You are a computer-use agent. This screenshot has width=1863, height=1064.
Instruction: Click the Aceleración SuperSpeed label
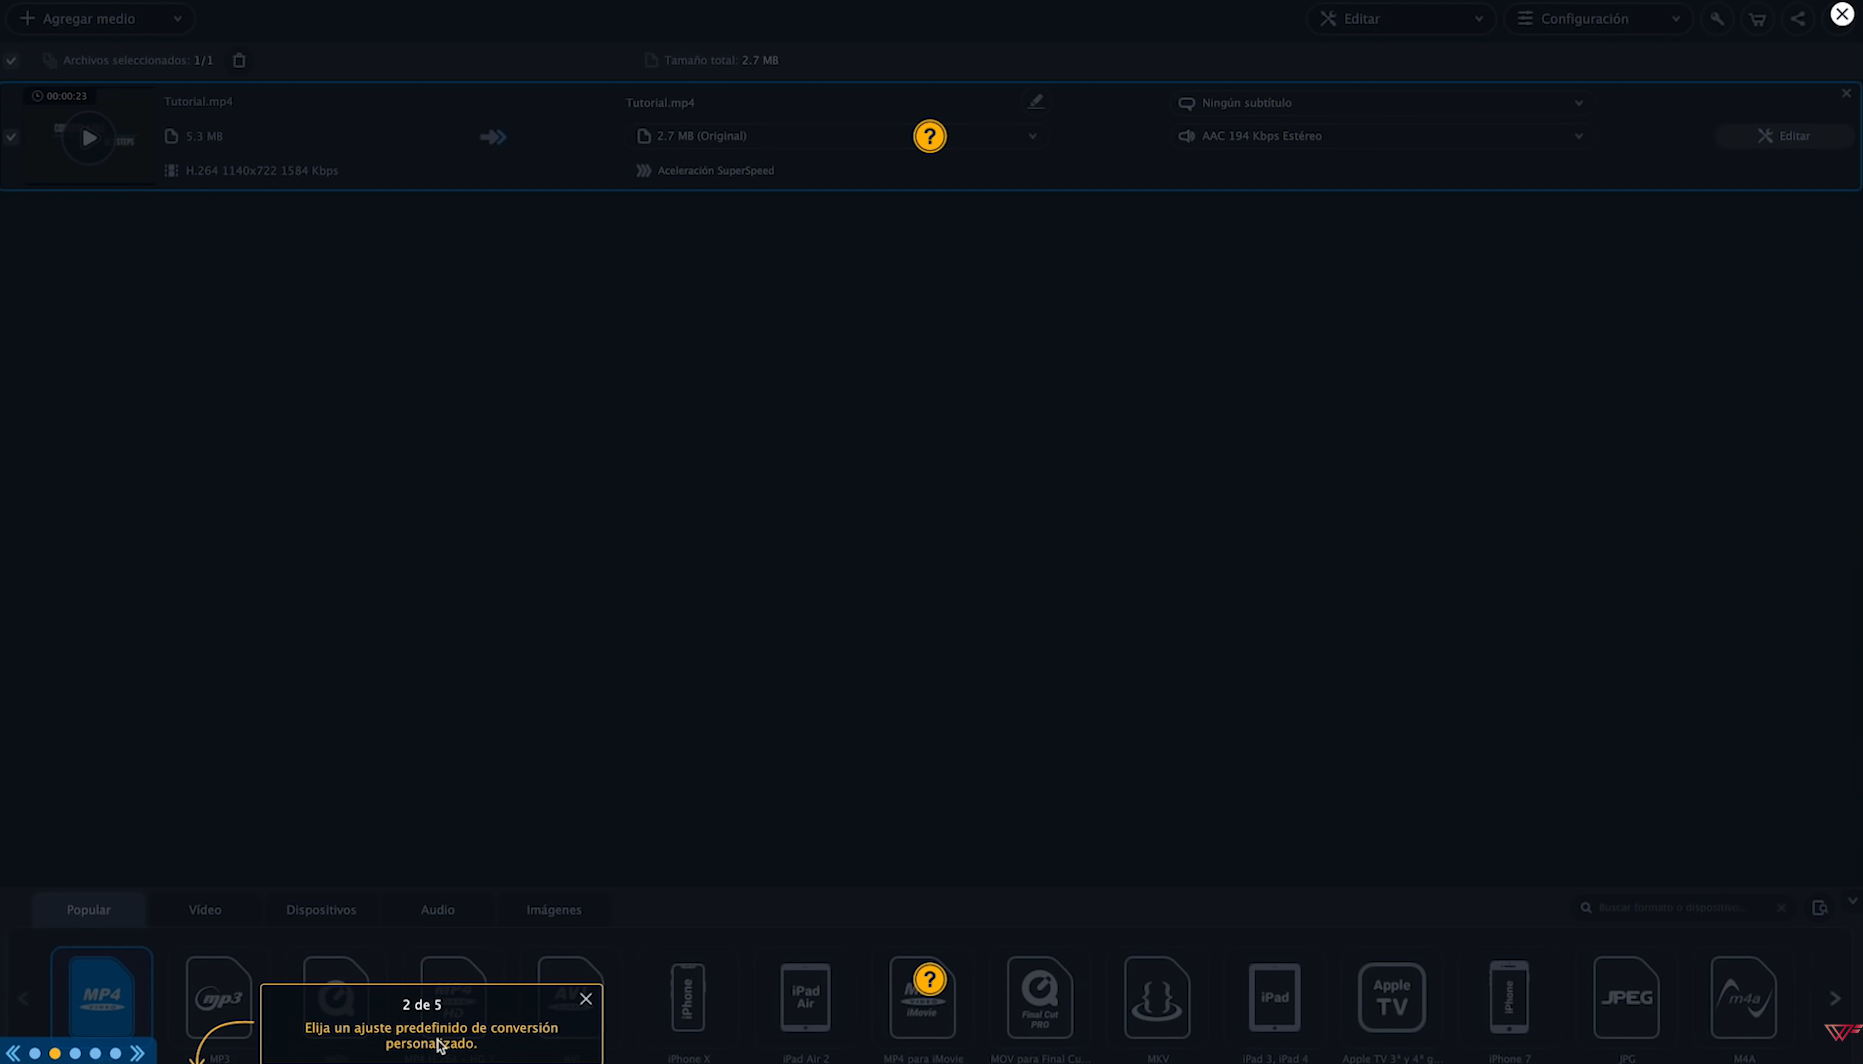click(716, 171)
